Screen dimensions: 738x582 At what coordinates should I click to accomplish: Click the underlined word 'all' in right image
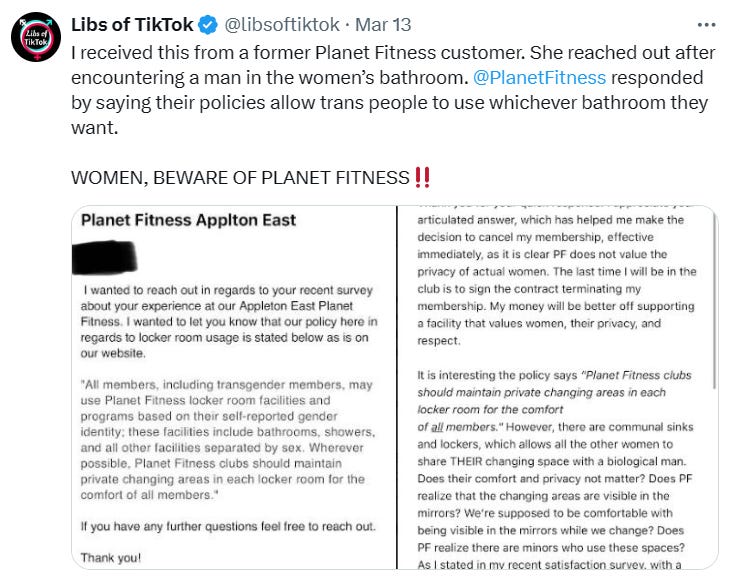click(x=437, y=427)
